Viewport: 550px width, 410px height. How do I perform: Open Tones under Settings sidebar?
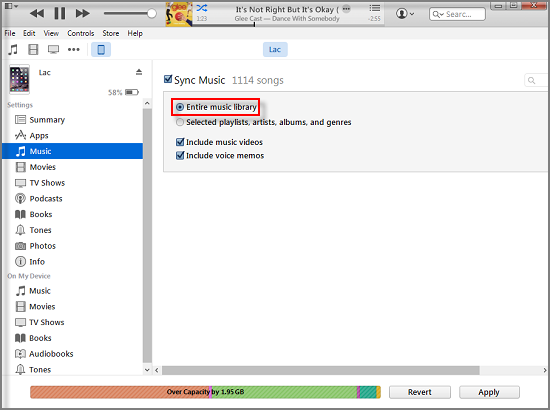point(72,230)
